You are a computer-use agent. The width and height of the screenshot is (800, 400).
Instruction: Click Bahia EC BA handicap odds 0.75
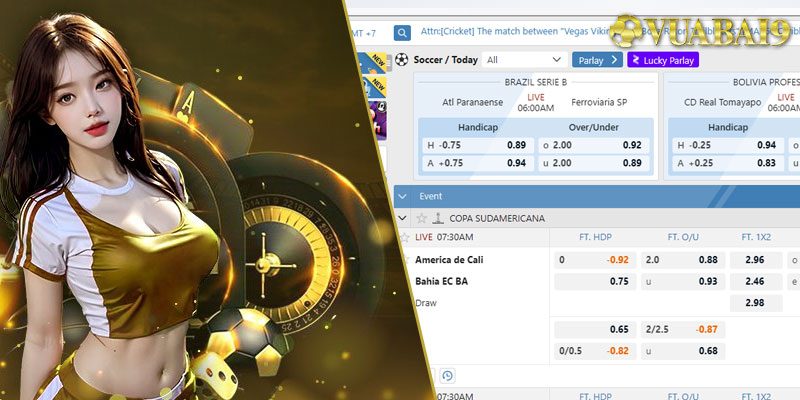595,281
